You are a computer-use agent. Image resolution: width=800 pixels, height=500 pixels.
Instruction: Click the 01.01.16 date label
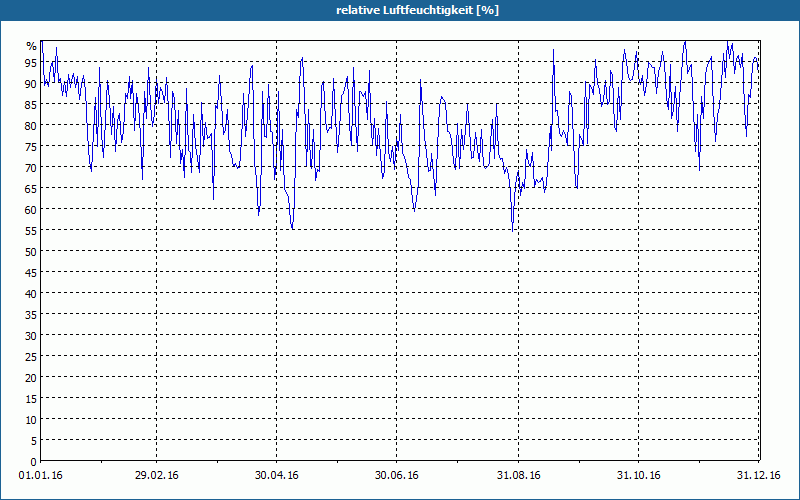[40, 476]
